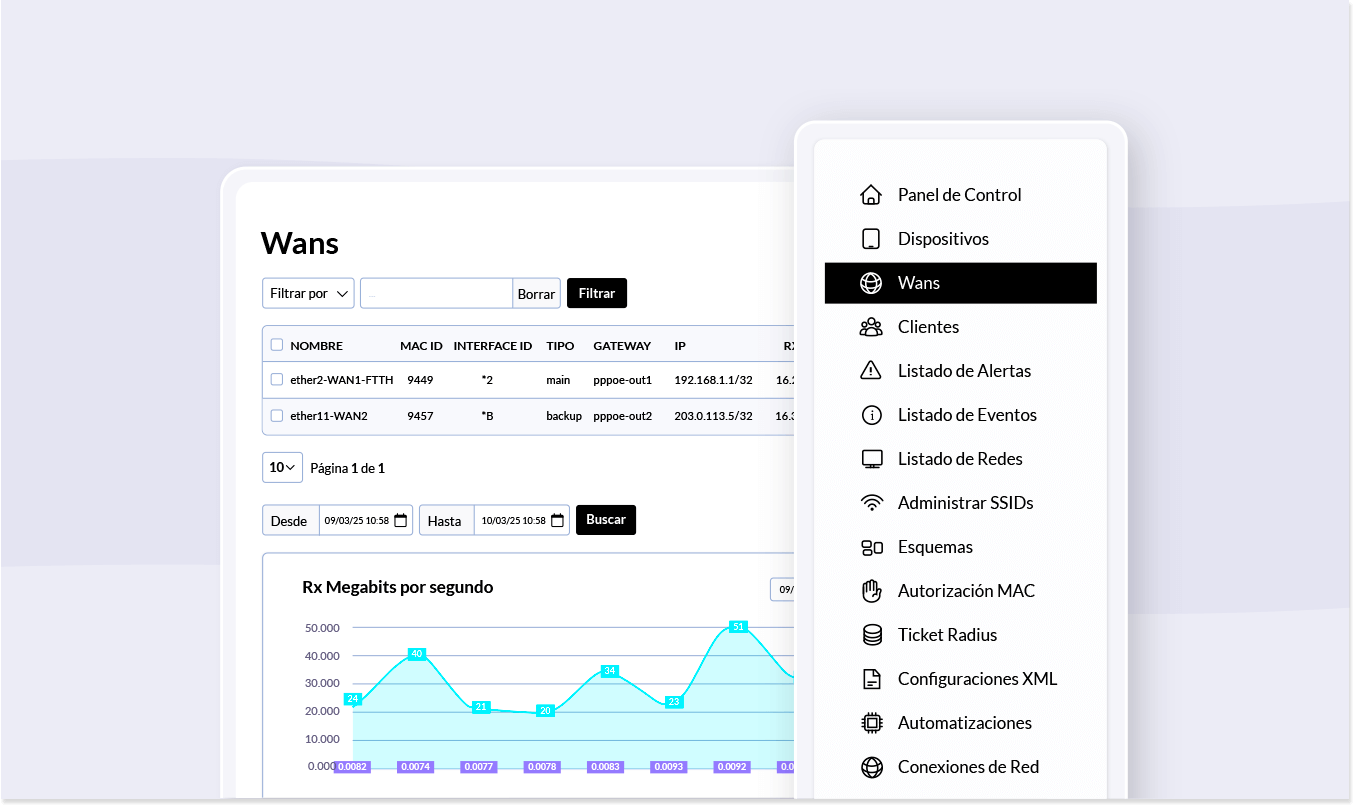
Task: Click the purple label 0.0093 on chart
Action: point(669,767)
